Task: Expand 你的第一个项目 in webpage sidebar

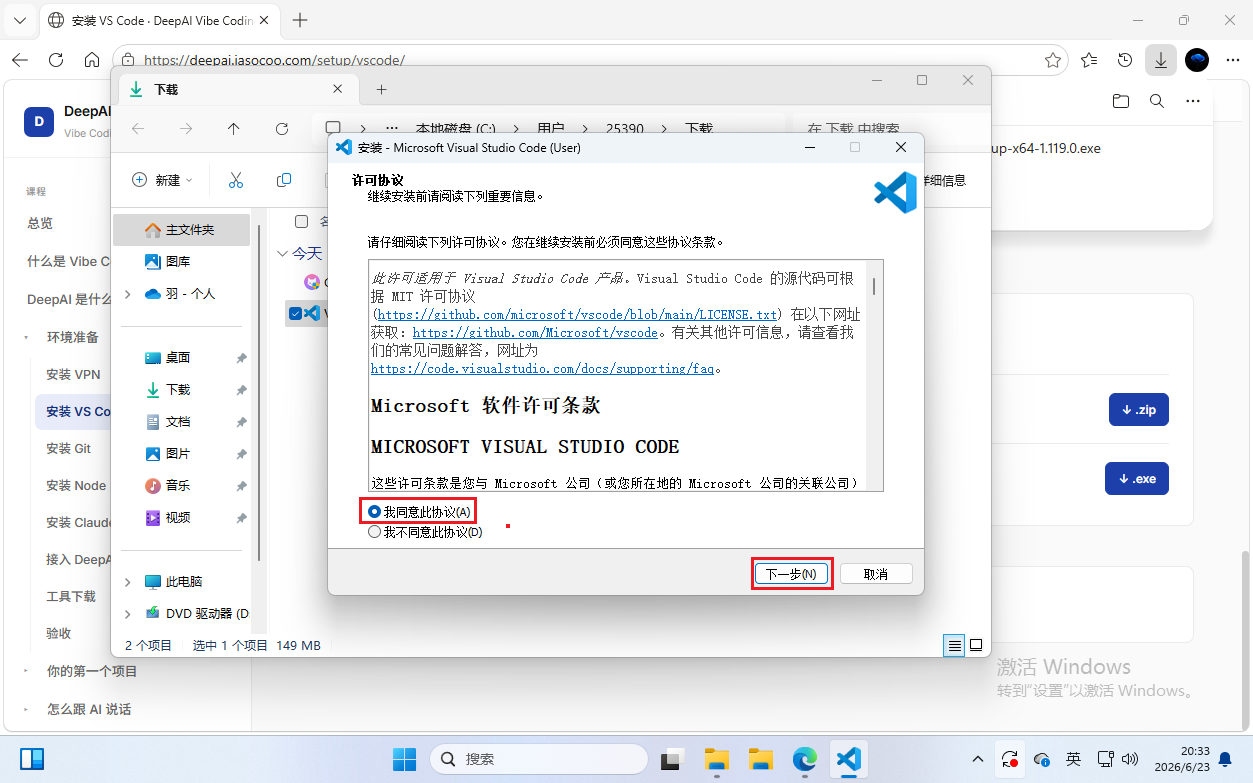Action: pos(28,671)
